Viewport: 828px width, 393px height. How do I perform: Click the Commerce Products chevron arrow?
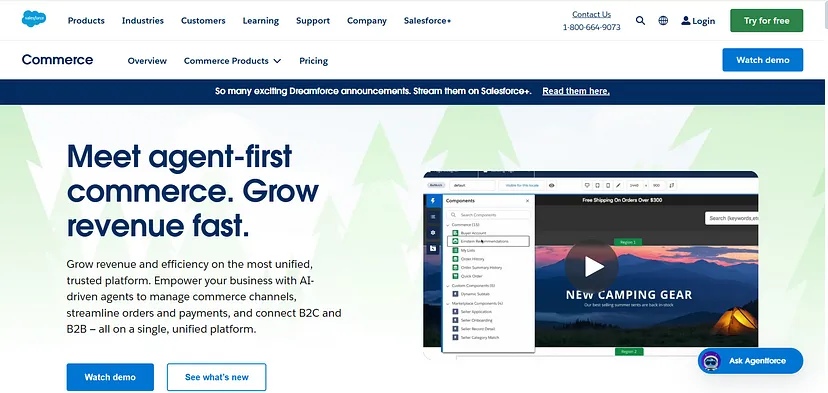click(277, 61)
